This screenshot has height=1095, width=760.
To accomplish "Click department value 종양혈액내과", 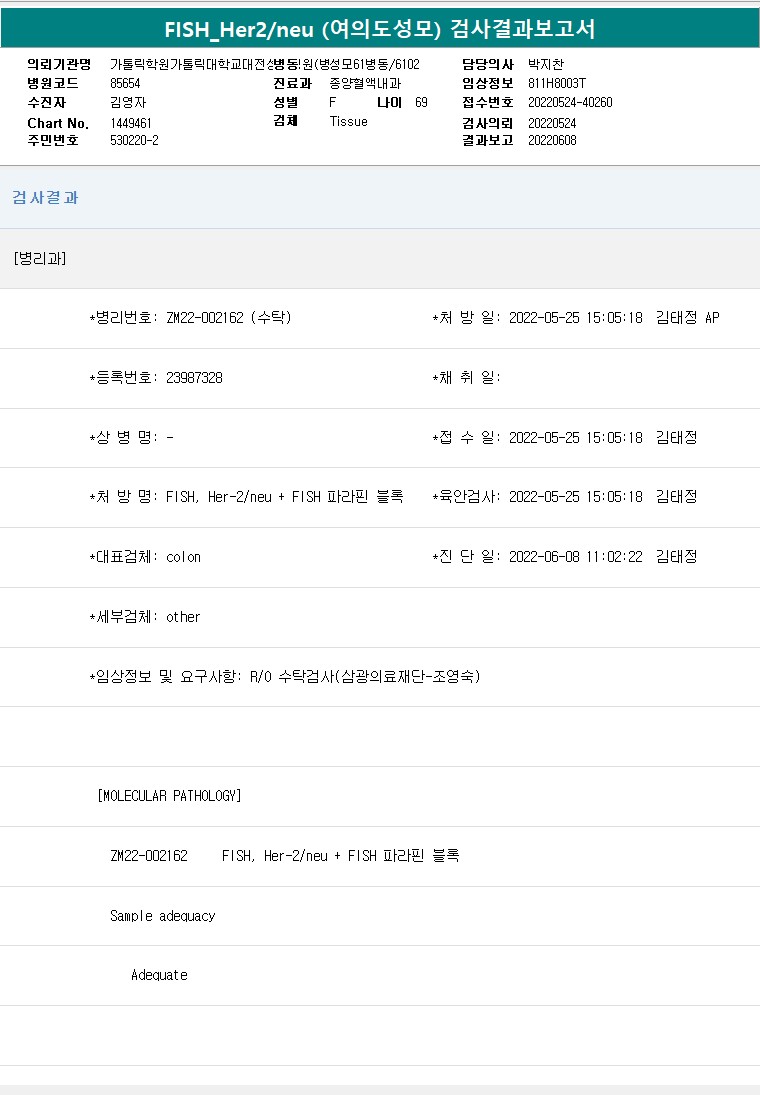I will (x=365, y=84).
